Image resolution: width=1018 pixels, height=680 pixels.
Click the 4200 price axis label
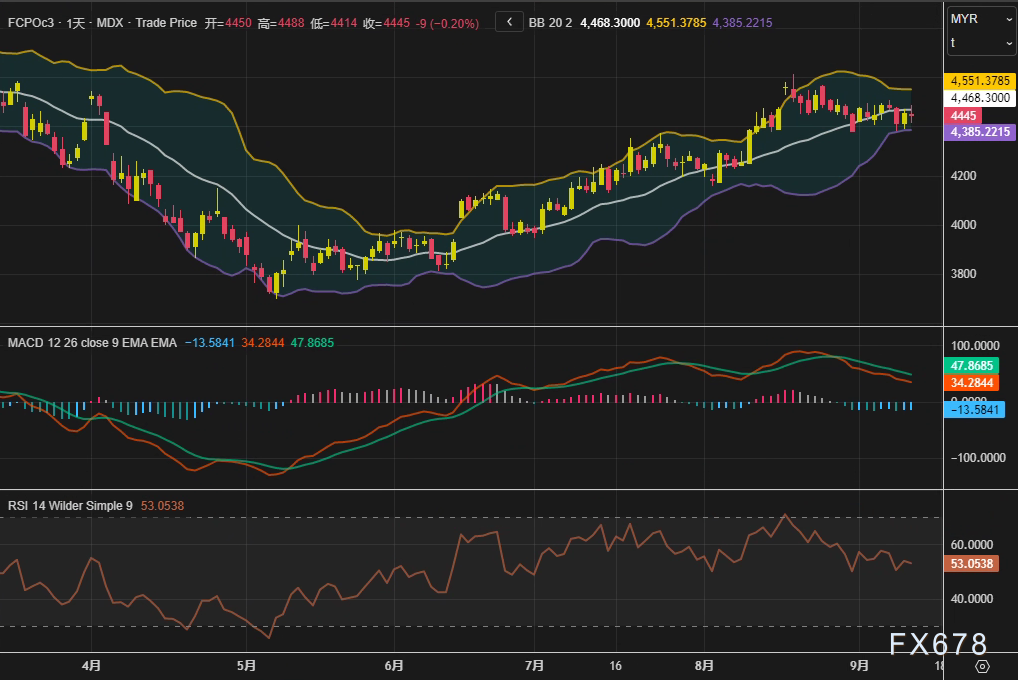pos(966,176)
